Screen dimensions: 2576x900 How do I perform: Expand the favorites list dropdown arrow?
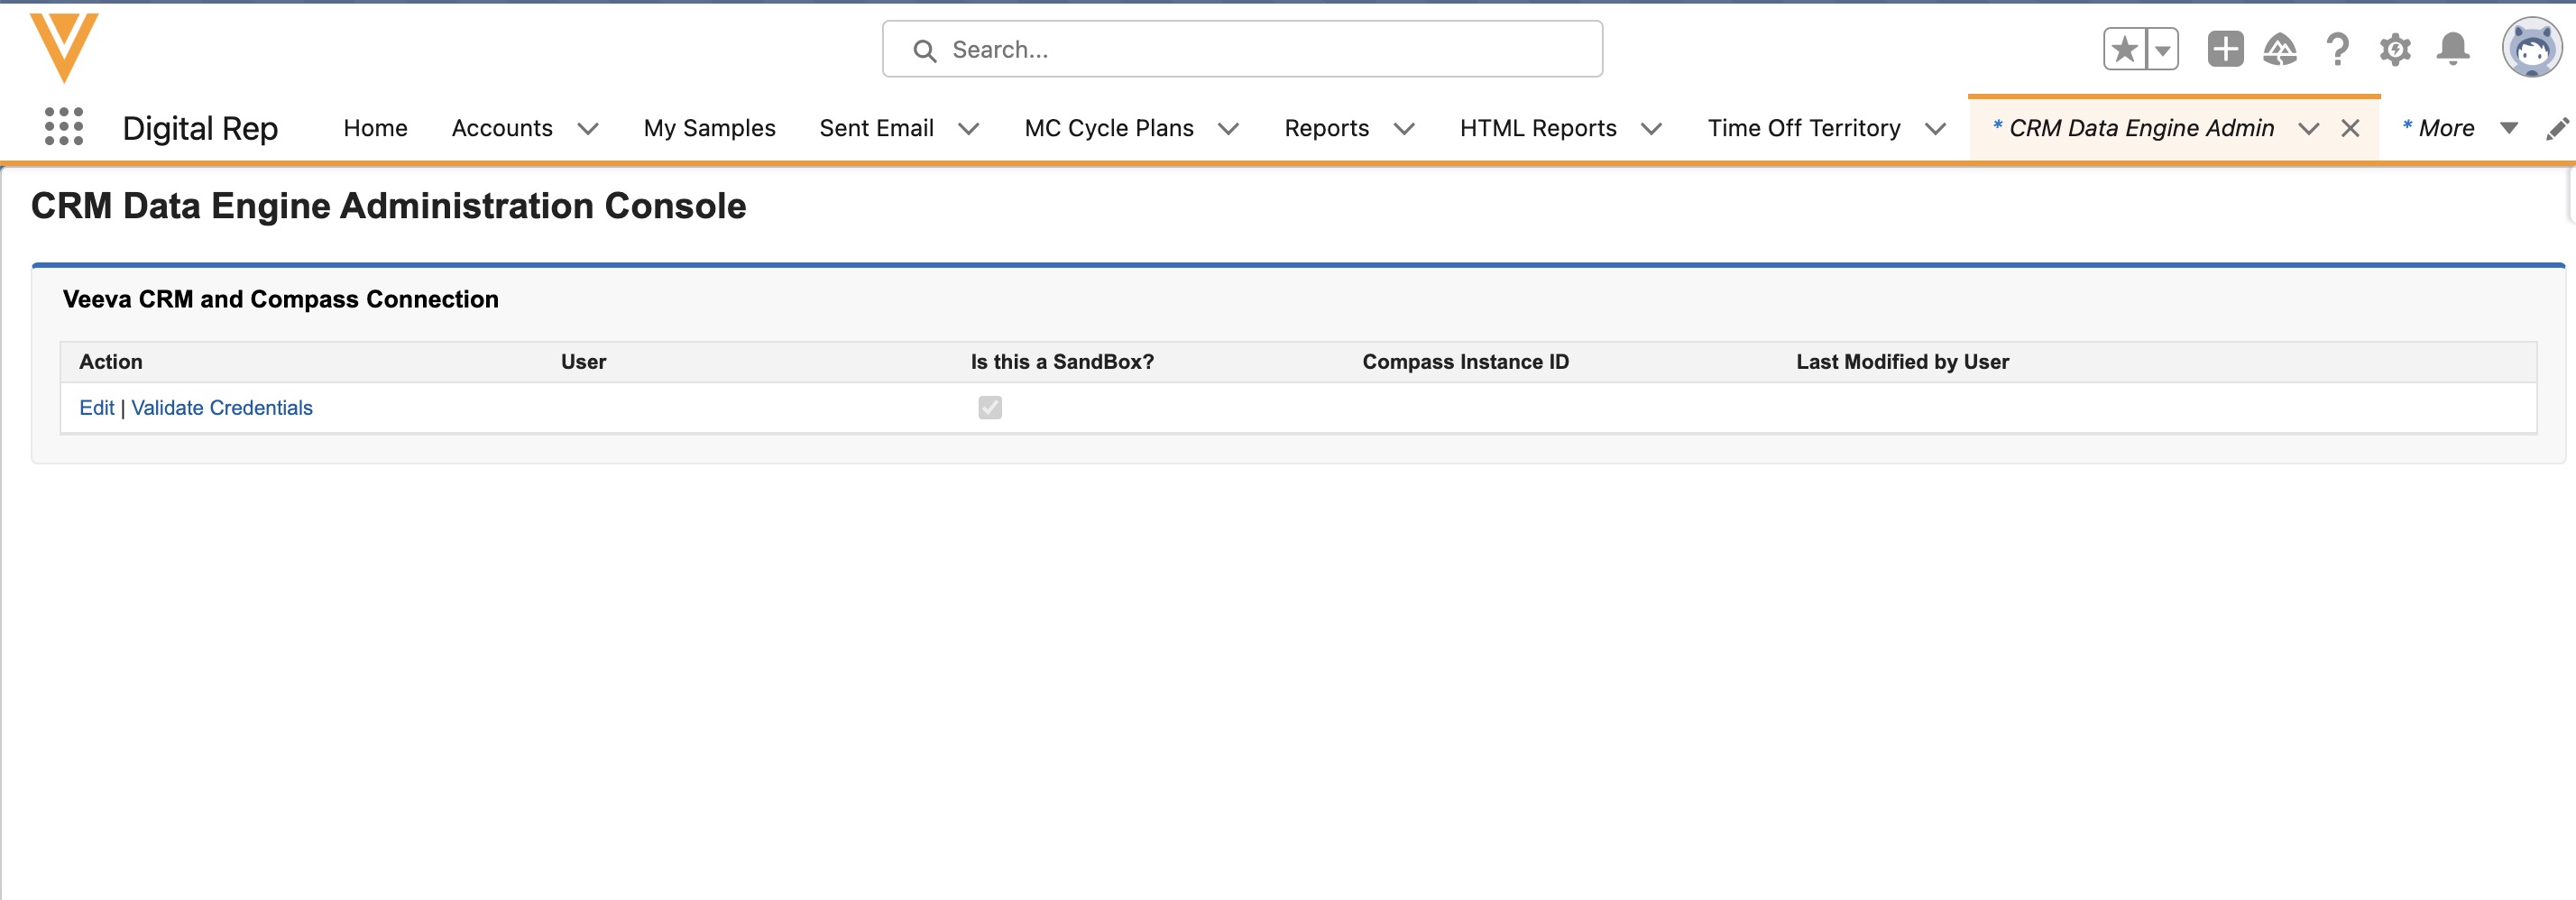tap(2162, 49)
